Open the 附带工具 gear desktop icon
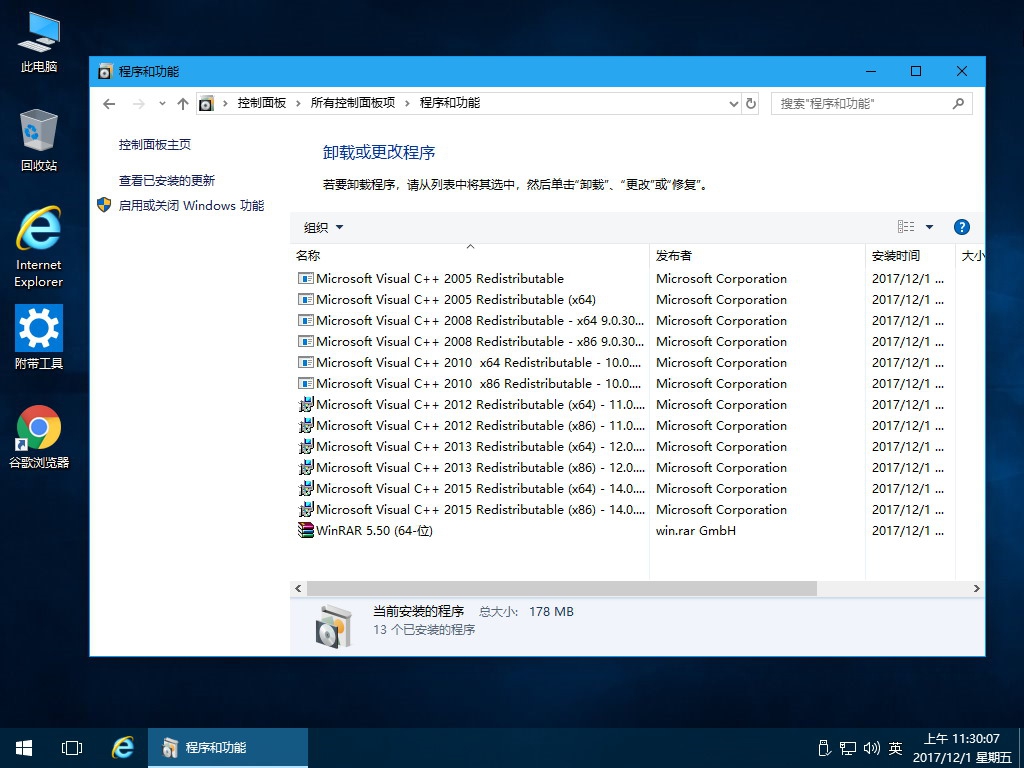Image resolution: width=1024 pixels, height=768 pixels. pos(39,337)
